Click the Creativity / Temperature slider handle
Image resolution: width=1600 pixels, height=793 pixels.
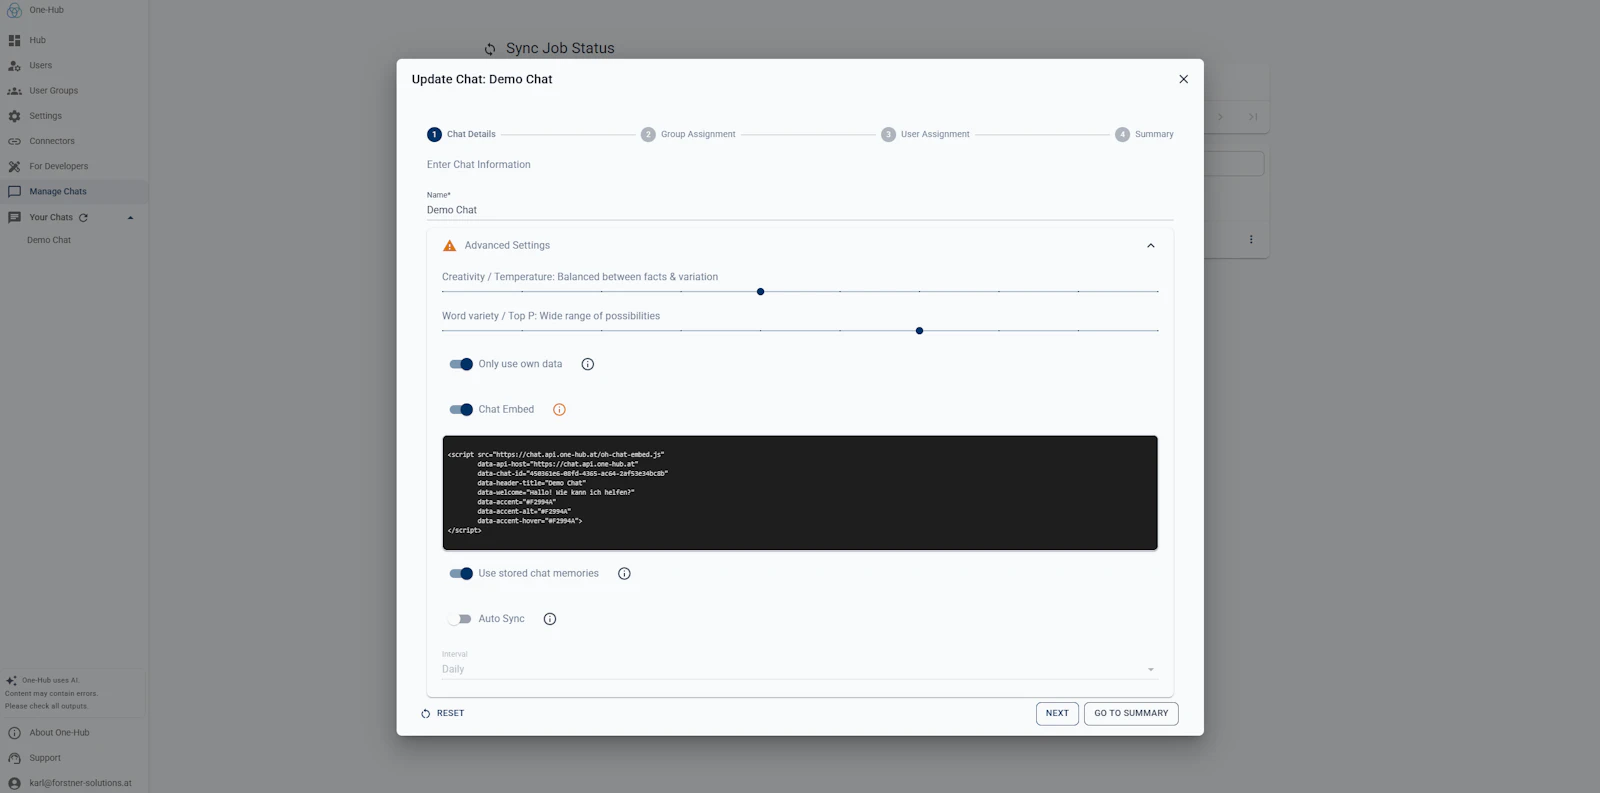pyautogui.click(x=761, y=292)
